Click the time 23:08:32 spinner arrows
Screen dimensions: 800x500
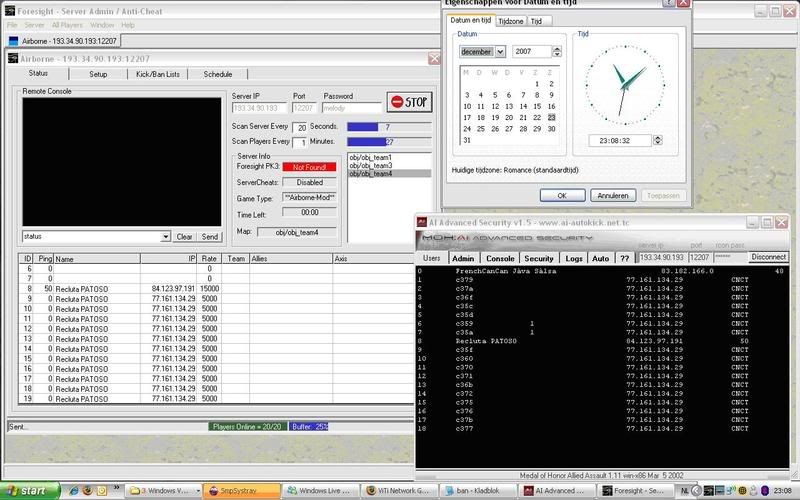point(655,141)
